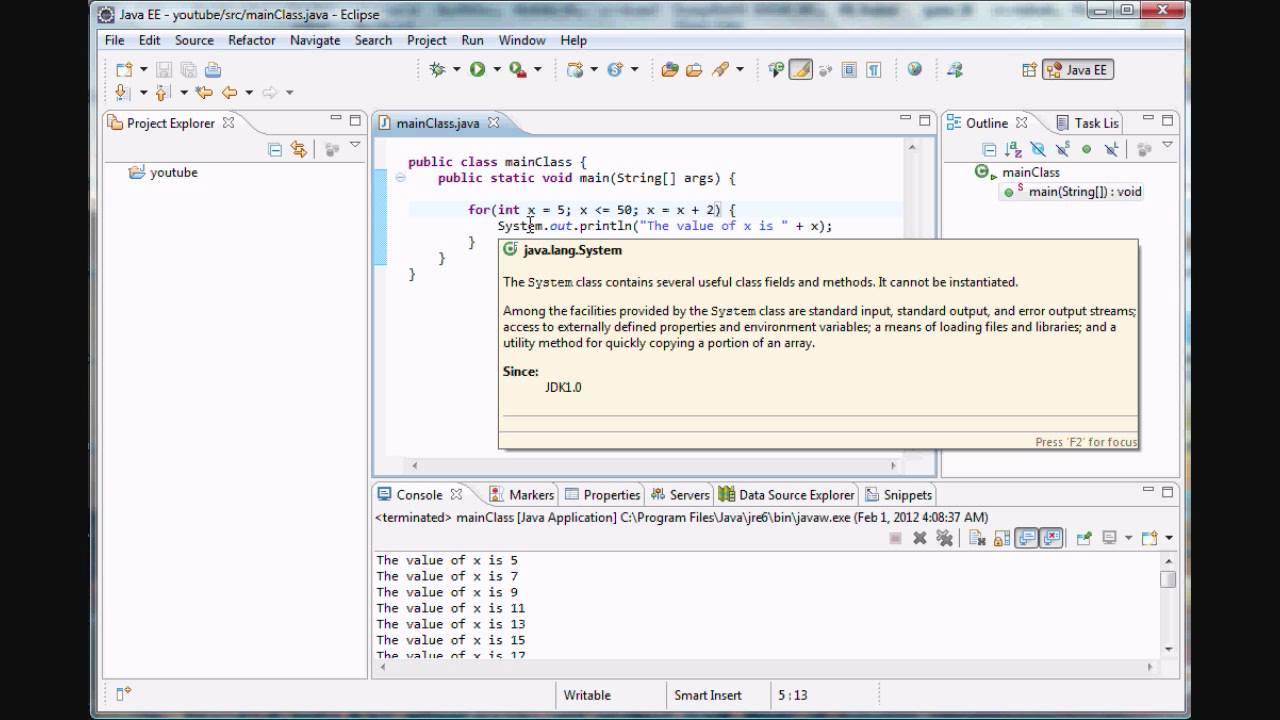
Task: Select the Java EE perspective button
Action: [1077, 70]
